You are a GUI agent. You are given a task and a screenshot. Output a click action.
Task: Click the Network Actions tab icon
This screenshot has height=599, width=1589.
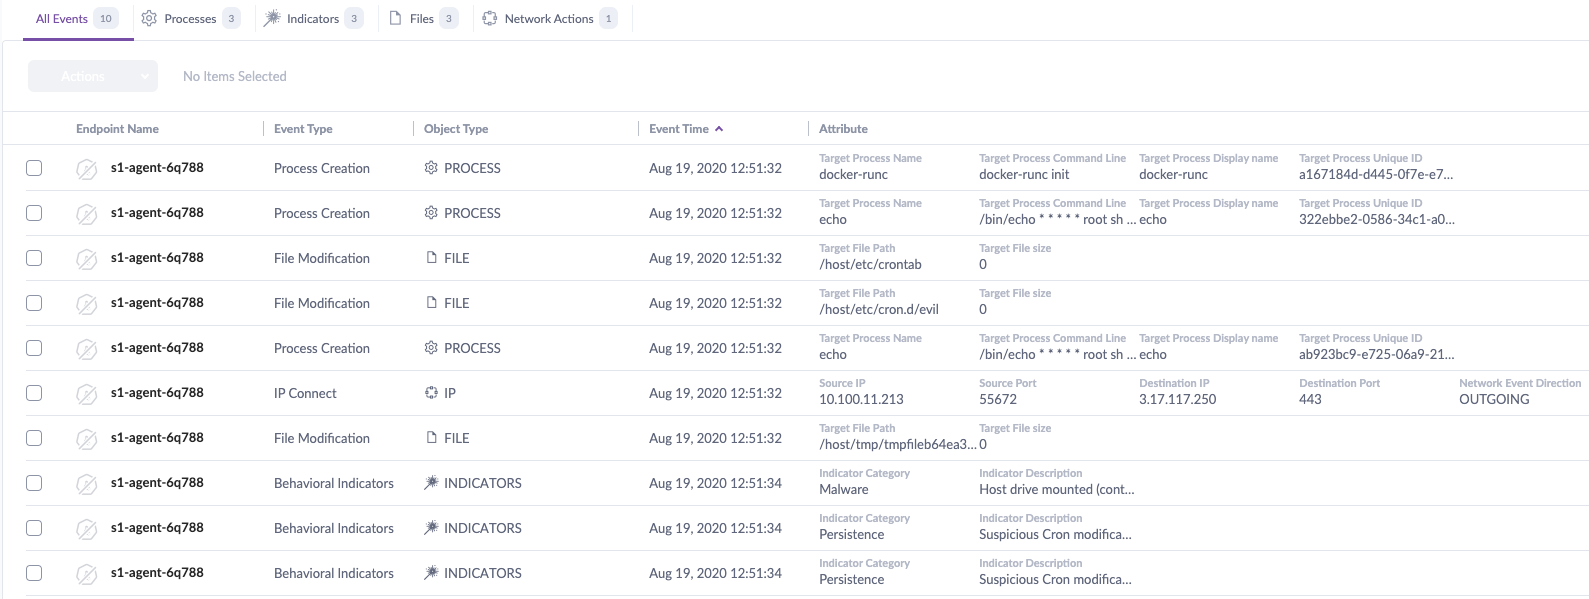tap(489, 18)
